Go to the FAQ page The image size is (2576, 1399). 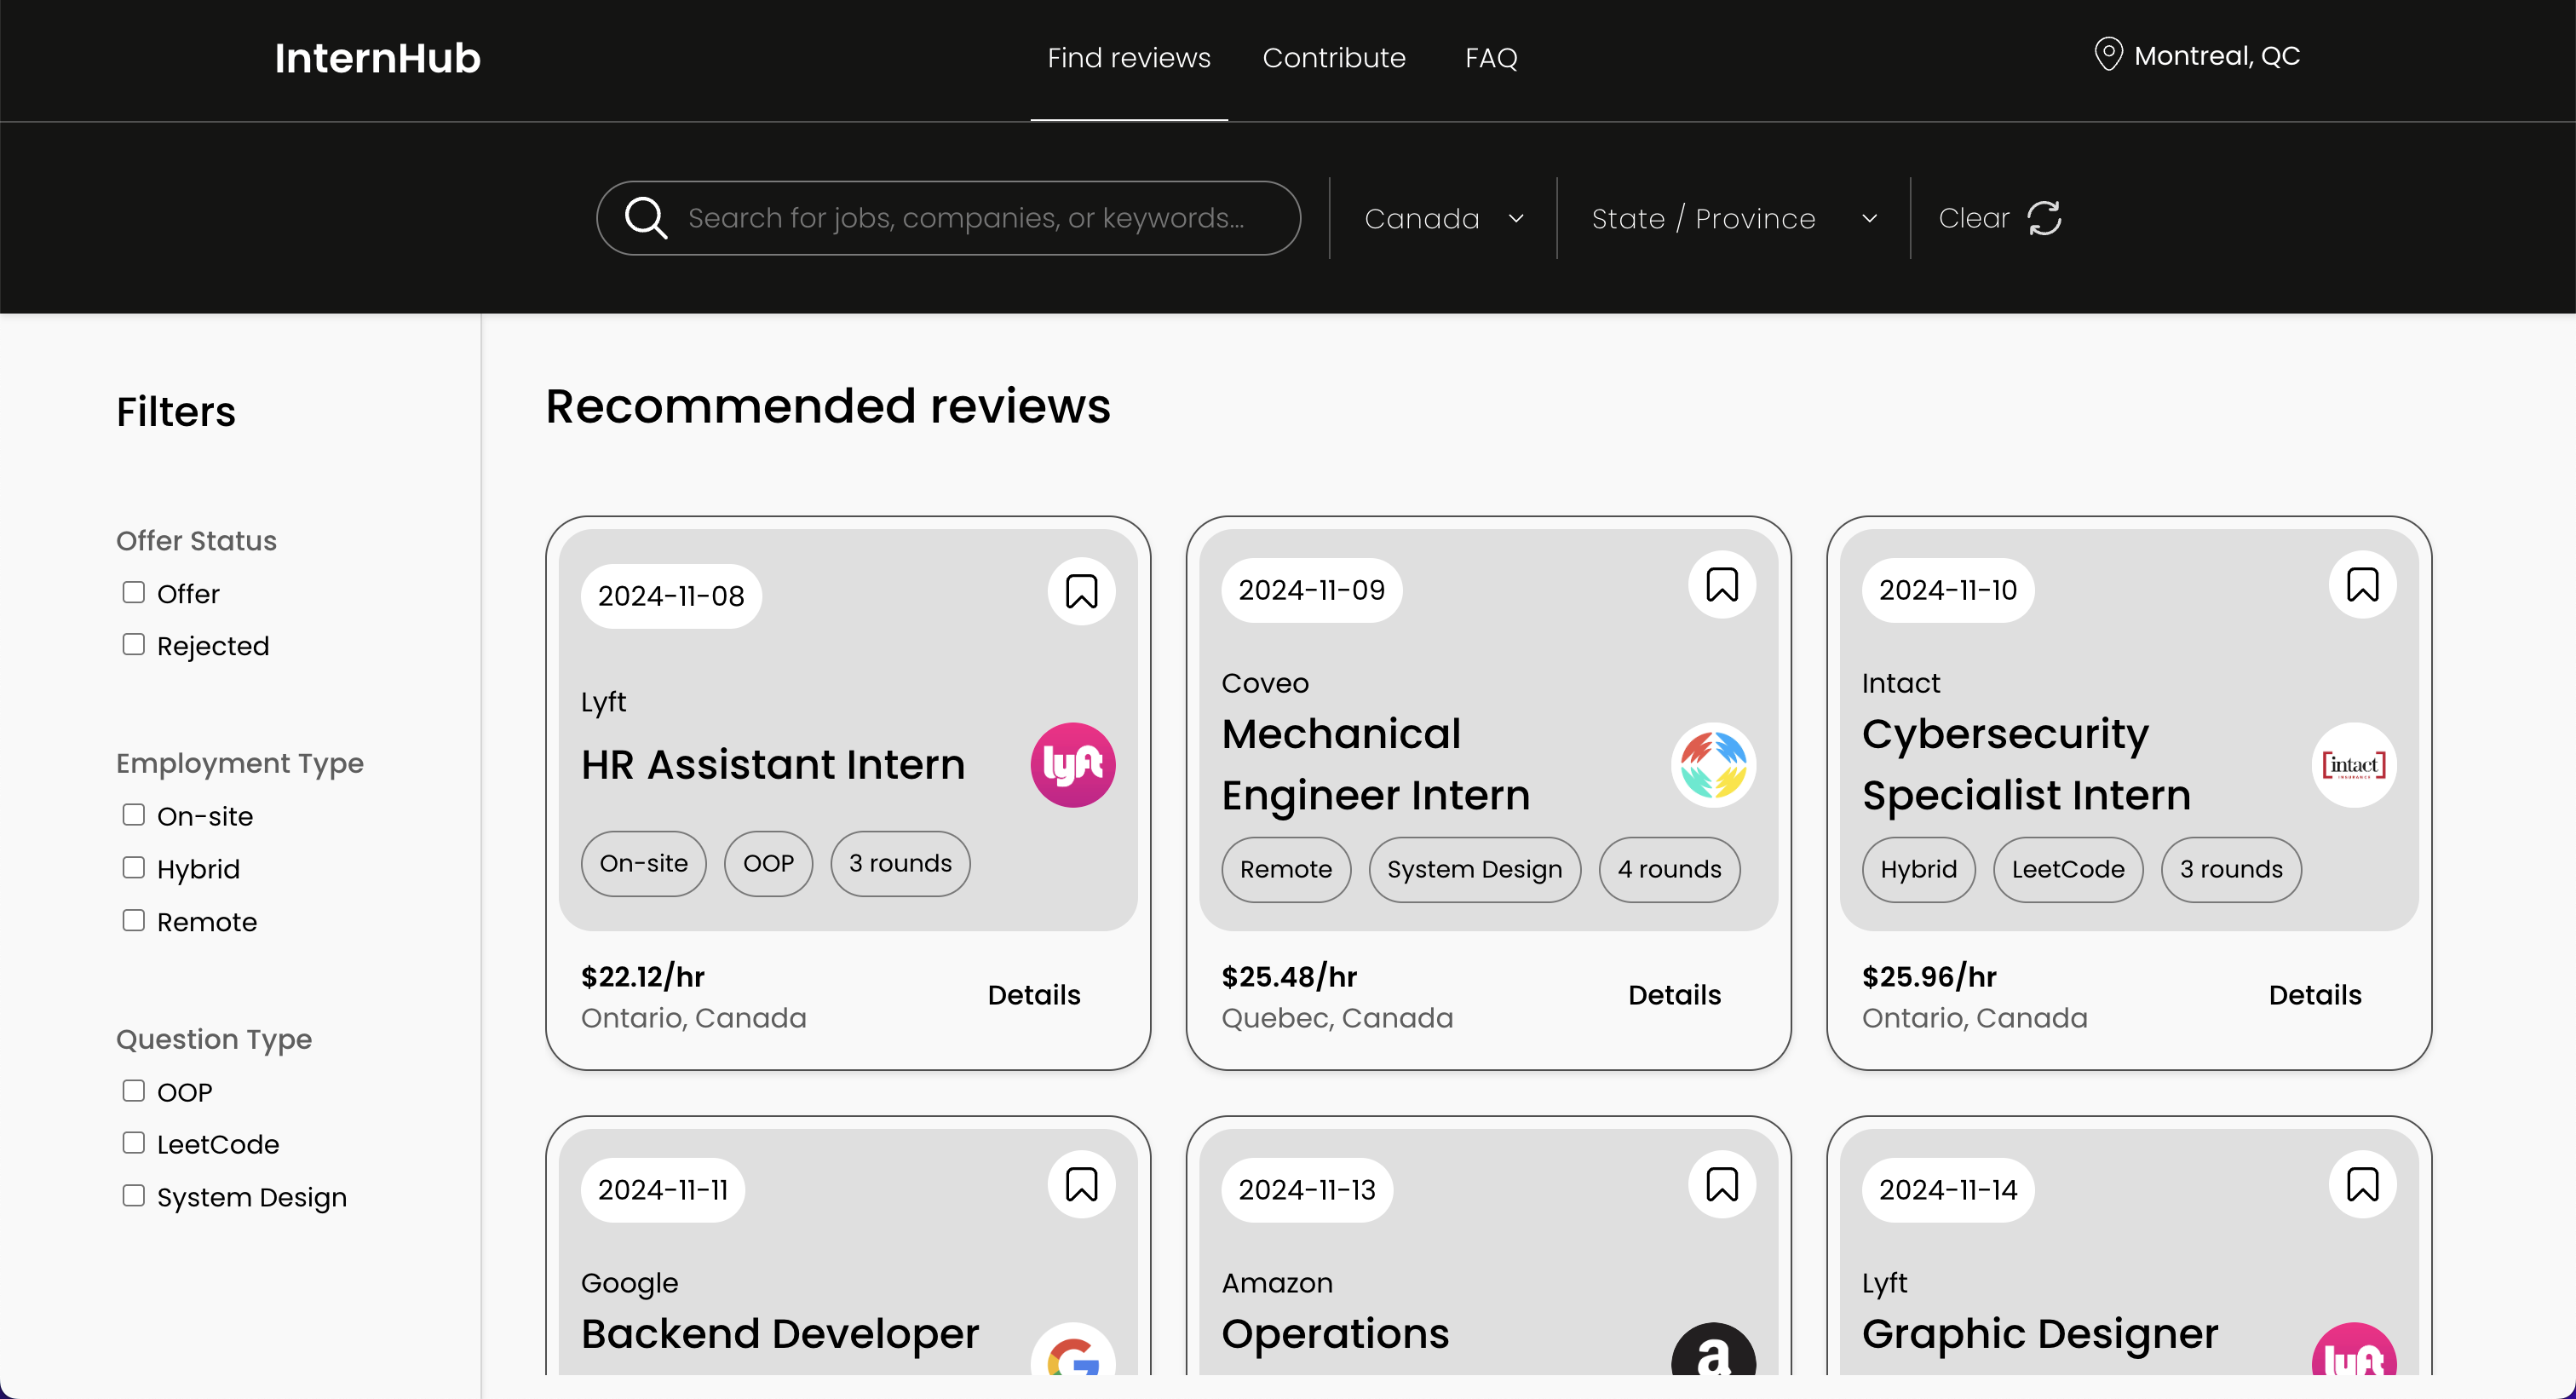pos(1490,58)
